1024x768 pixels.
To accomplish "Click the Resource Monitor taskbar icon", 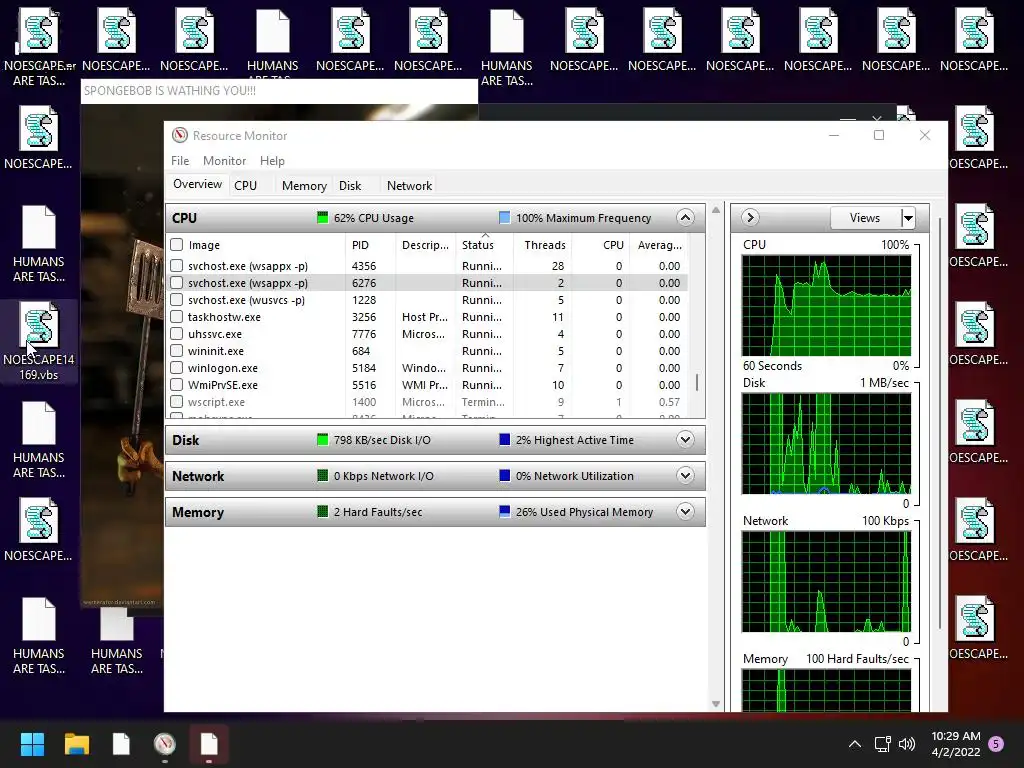I will (x=165, y=744).
